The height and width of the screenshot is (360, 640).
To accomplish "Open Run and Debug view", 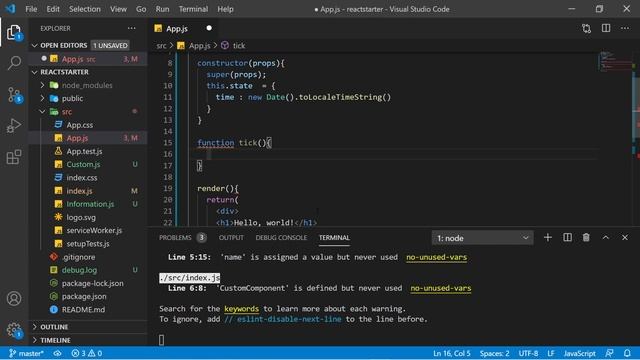I will tap(14, 126).
